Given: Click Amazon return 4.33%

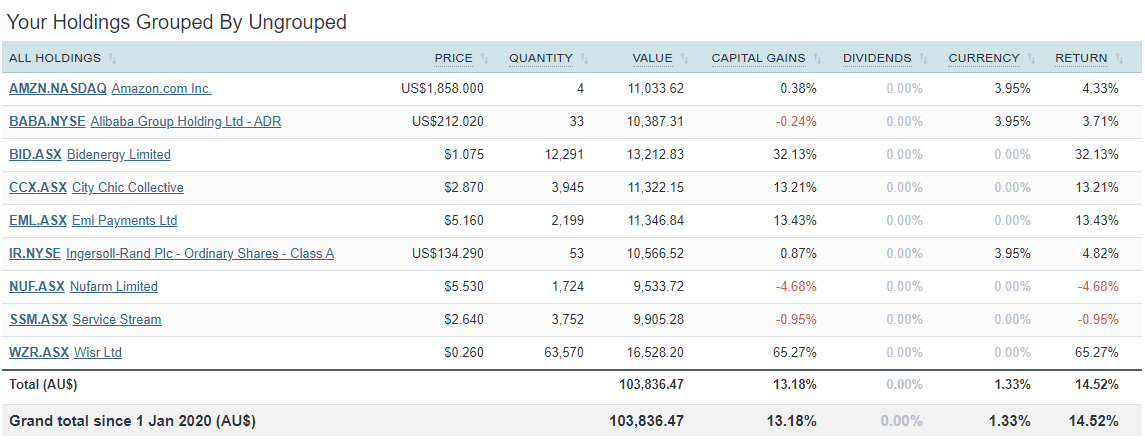Looking at the screenshot, I should 1100,89.
